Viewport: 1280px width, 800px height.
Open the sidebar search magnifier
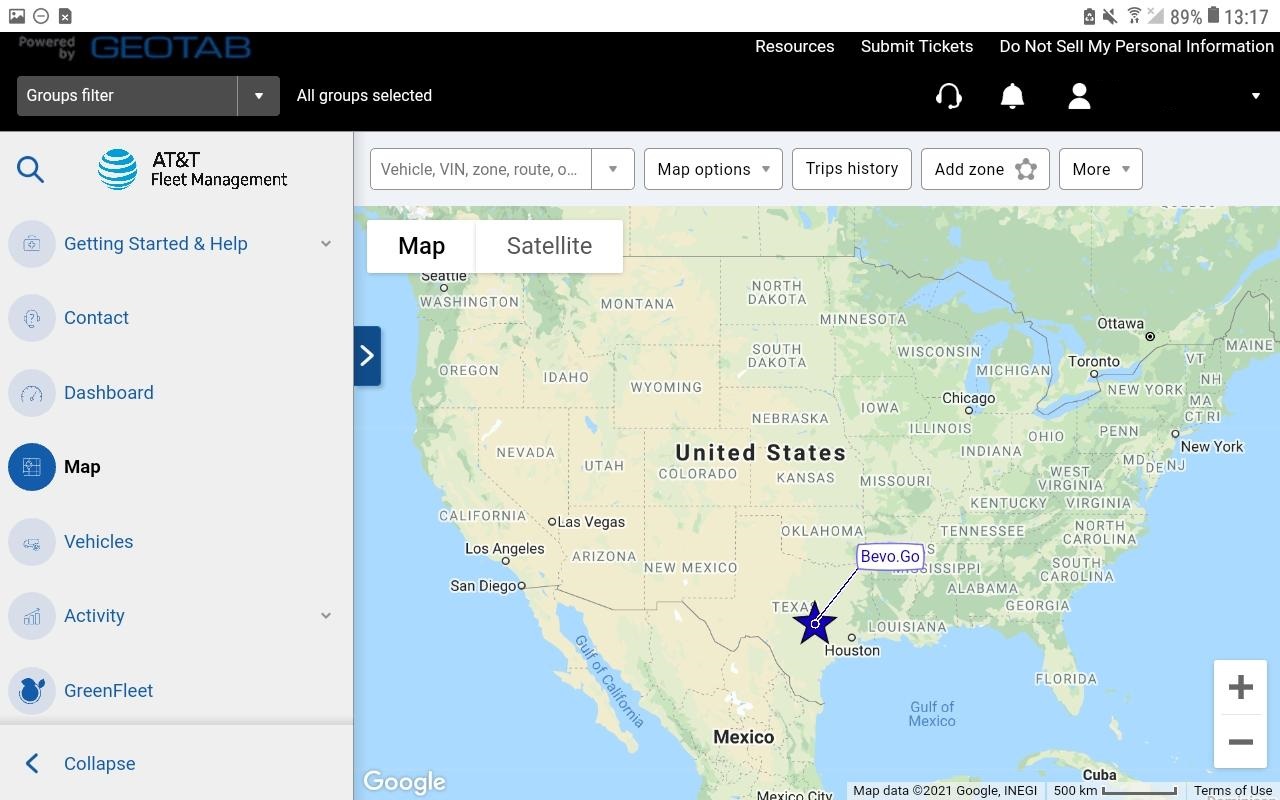[x=30, y=169]
